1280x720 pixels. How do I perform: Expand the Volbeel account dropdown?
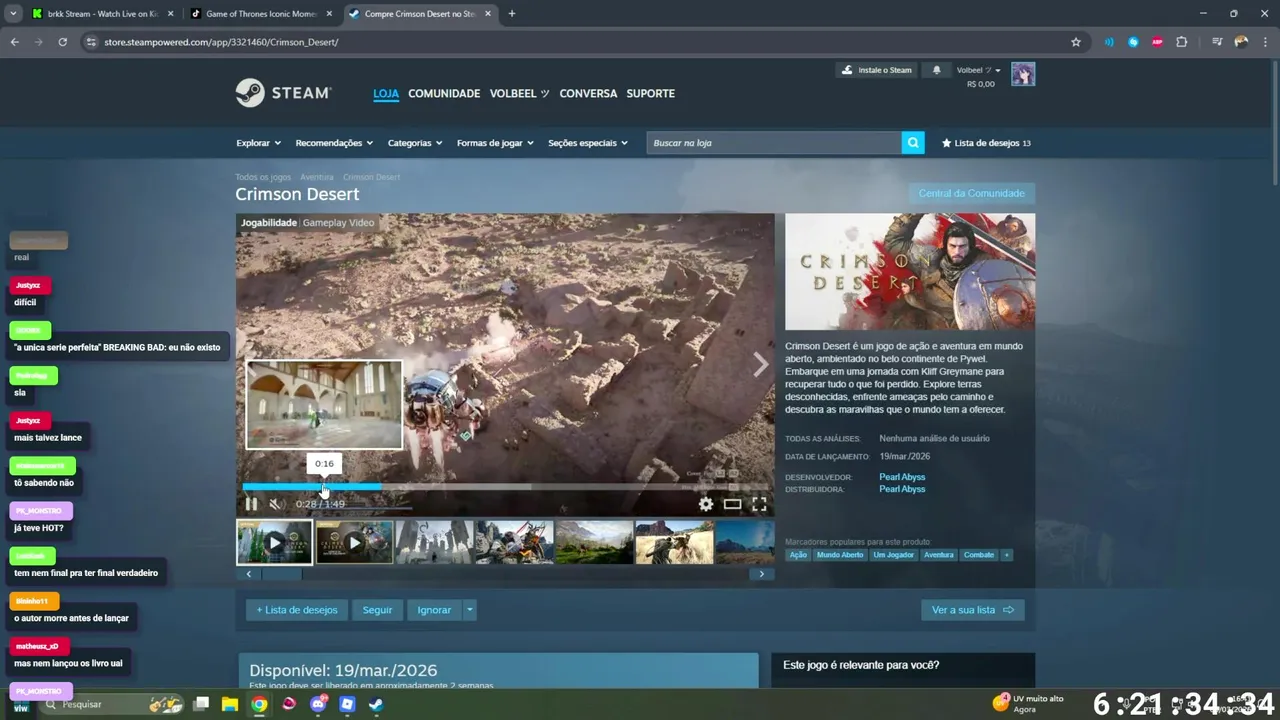point(978,70)
